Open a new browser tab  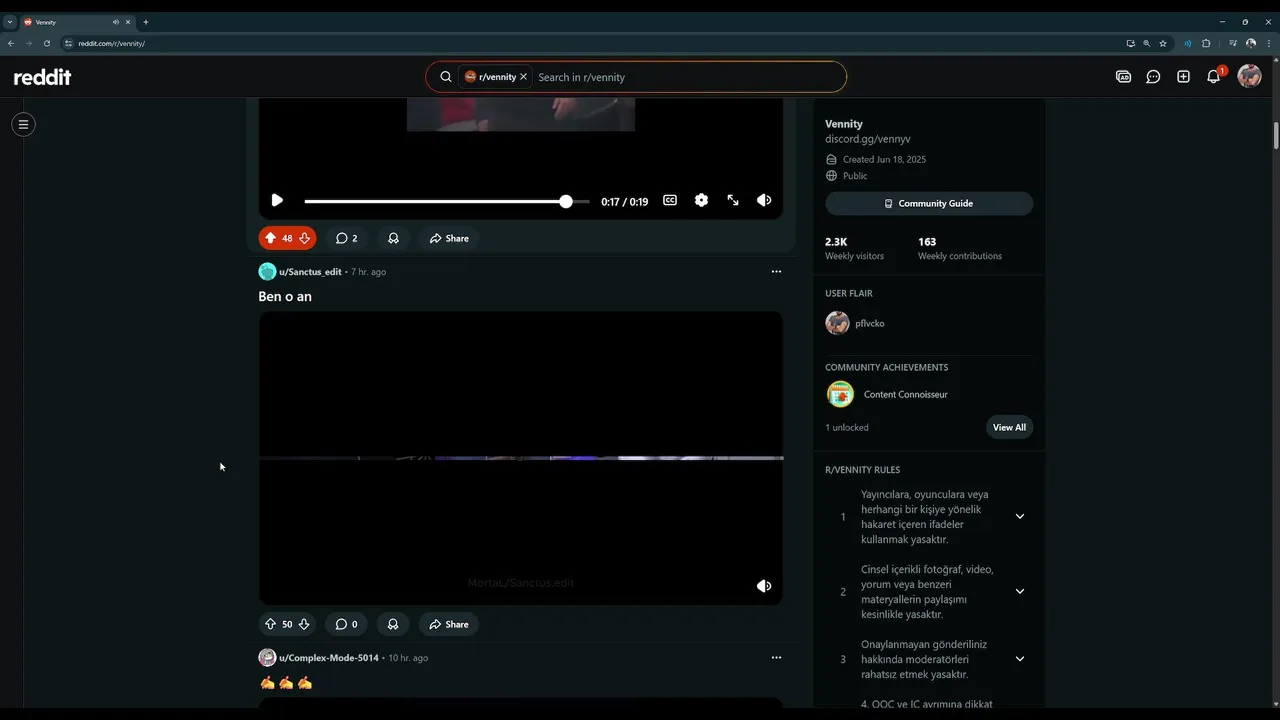pos(146,22)
